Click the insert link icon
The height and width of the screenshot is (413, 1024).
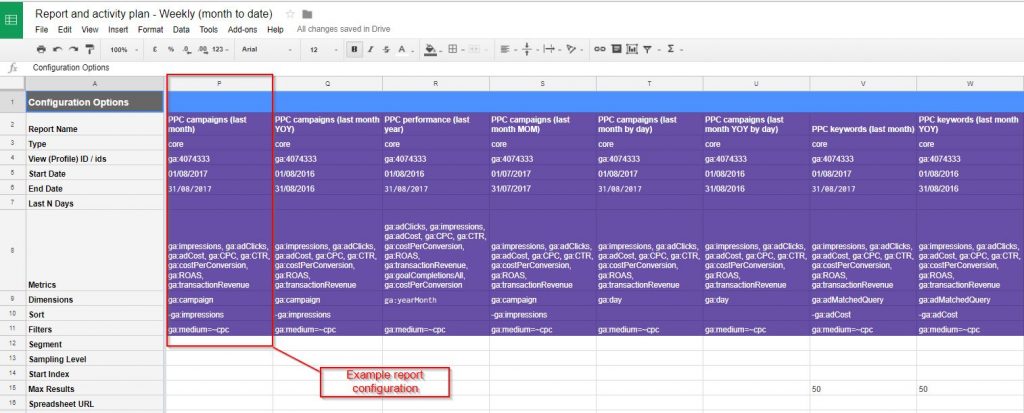pos(600,49)
